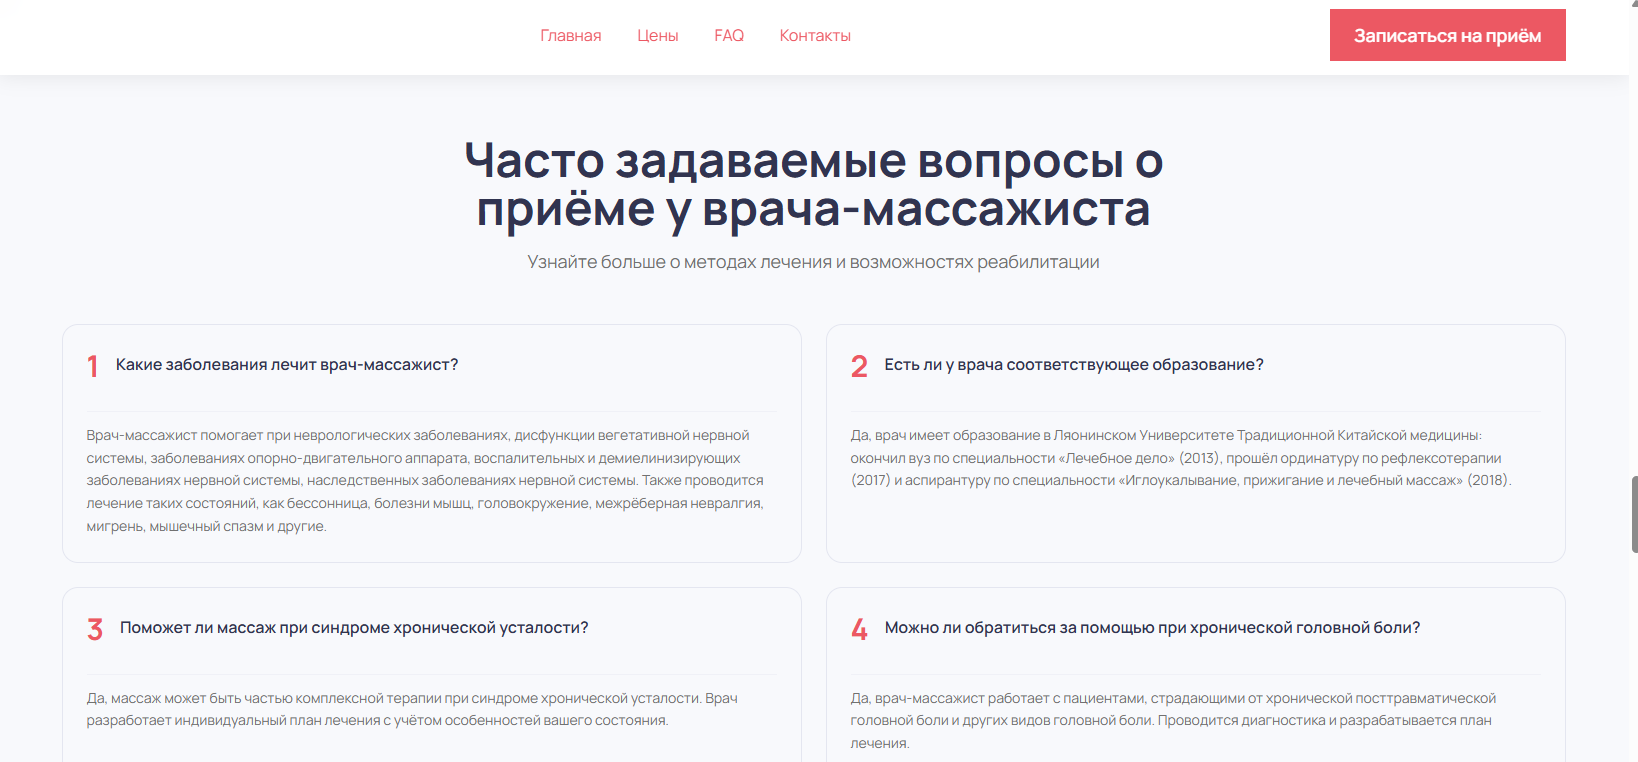This screenshot has width=1638, height=762.
Task: Click the red number 1 icon
Action: pyautogui.click(x=93, y=367)
